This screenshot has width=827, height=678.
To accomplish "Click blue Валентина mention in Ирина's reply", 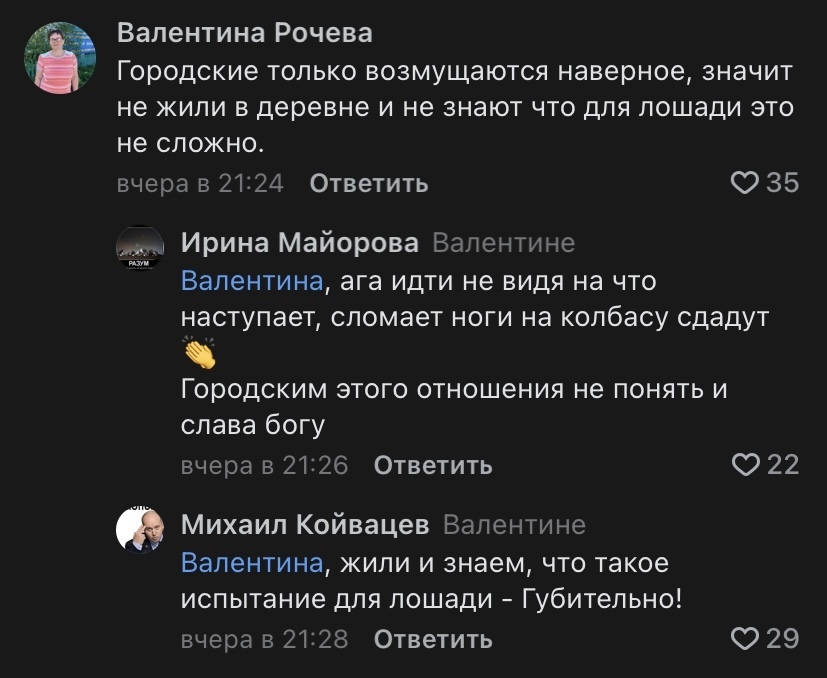I will pyautogui.click(x=253, y=281).
